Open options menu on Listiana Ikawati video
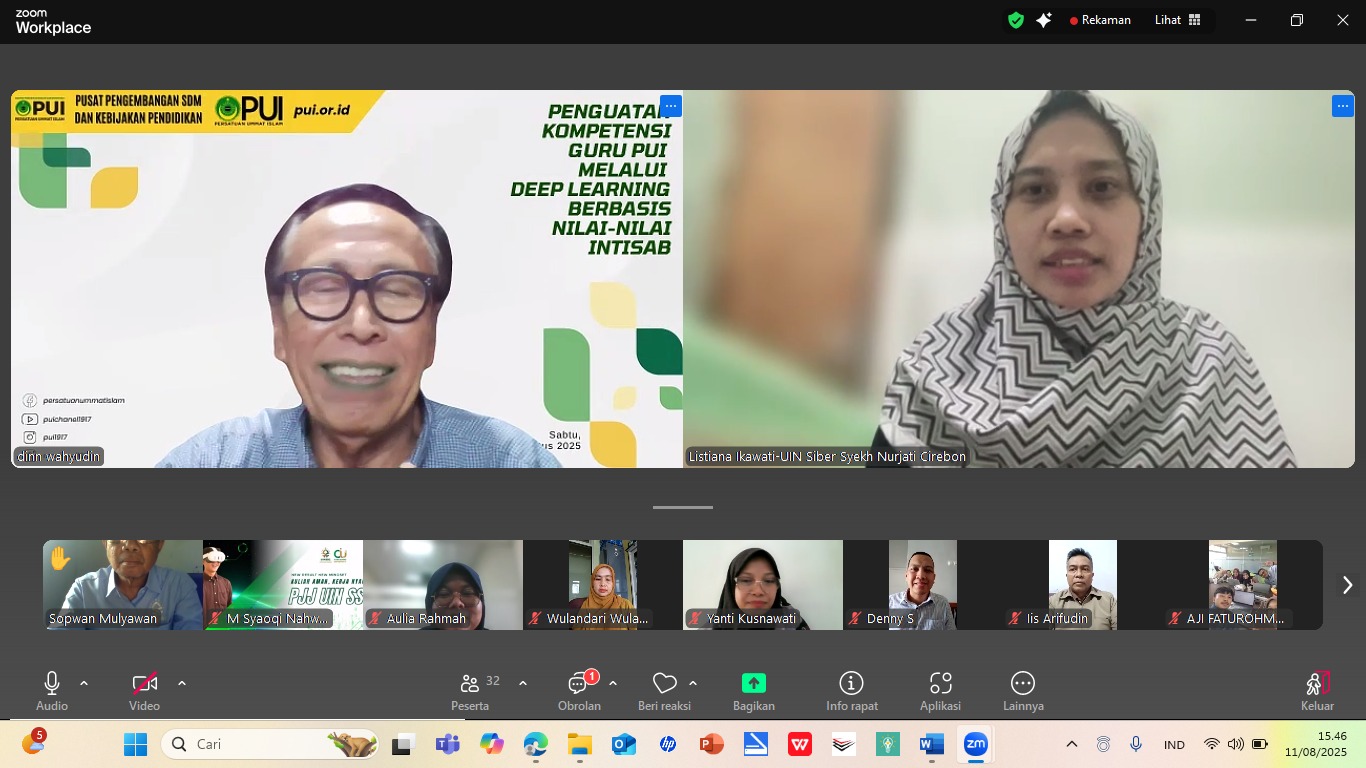The image size is (1366, 768). 1342,106
